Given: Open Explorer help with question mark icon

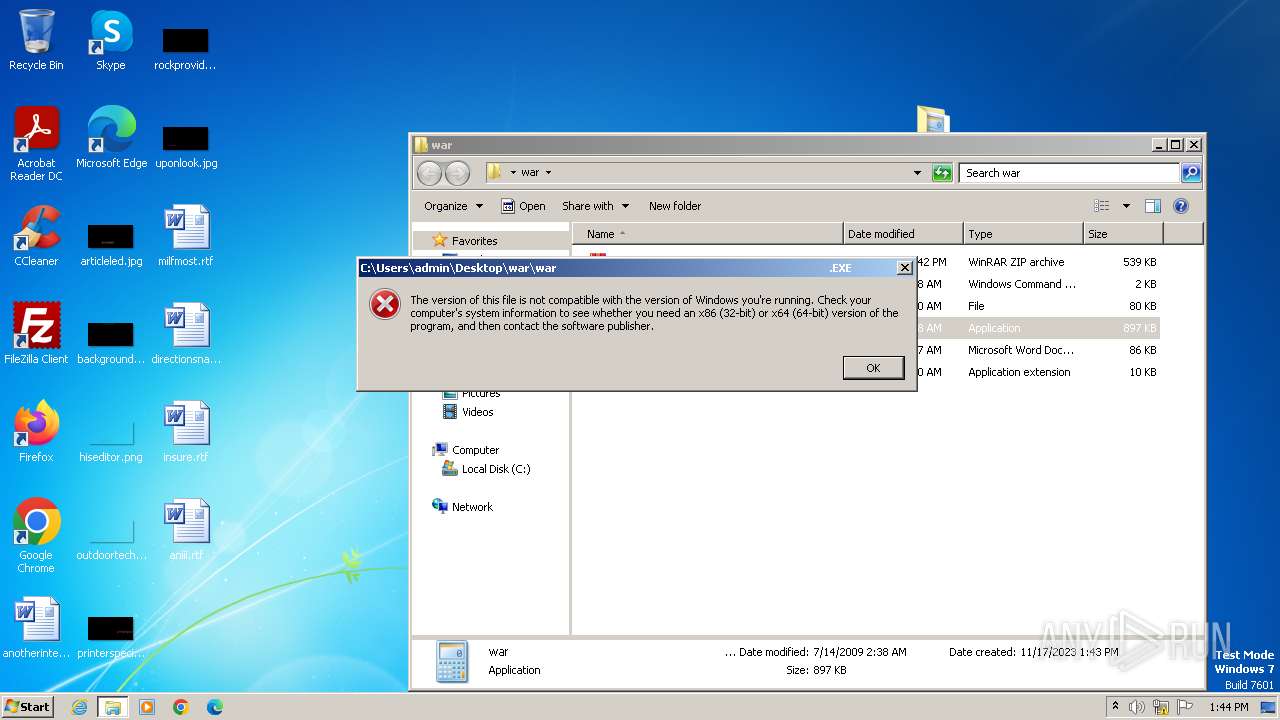Looking at the screenshot, I should coord(1180,206).
